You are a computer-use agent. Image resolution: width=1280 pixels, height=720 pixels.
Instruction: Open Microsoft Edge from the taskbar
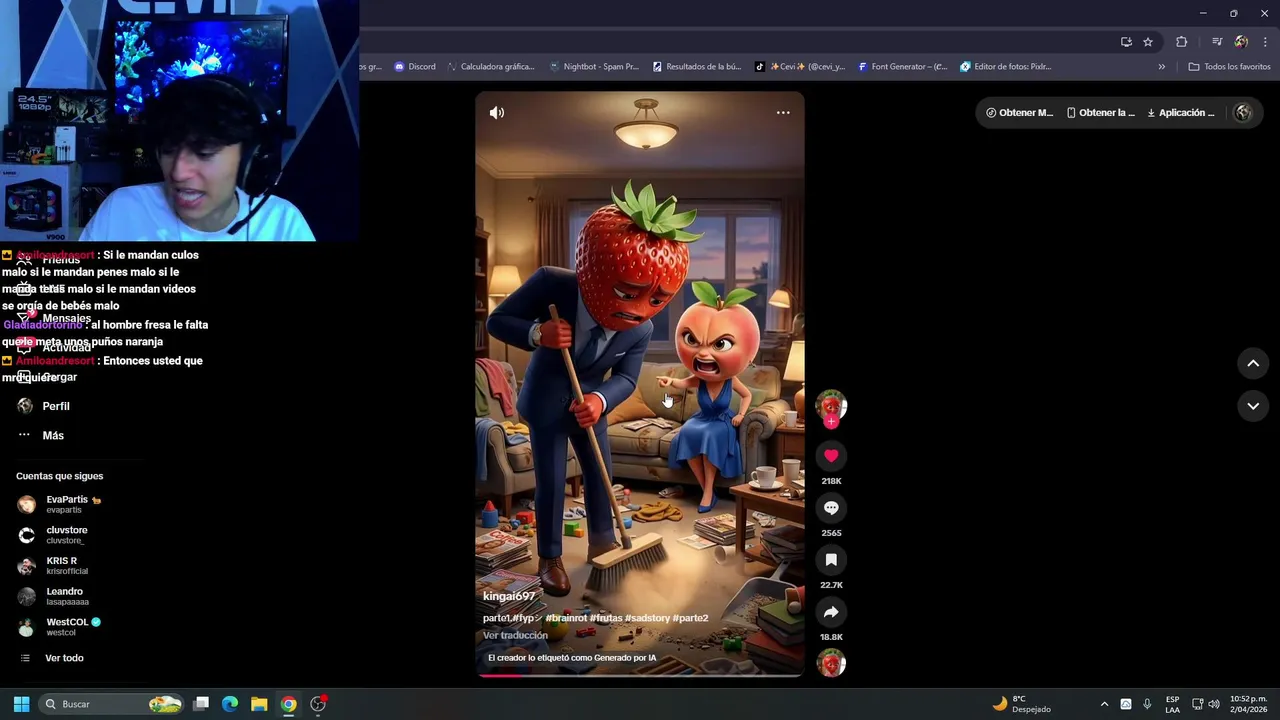(230, 704)
